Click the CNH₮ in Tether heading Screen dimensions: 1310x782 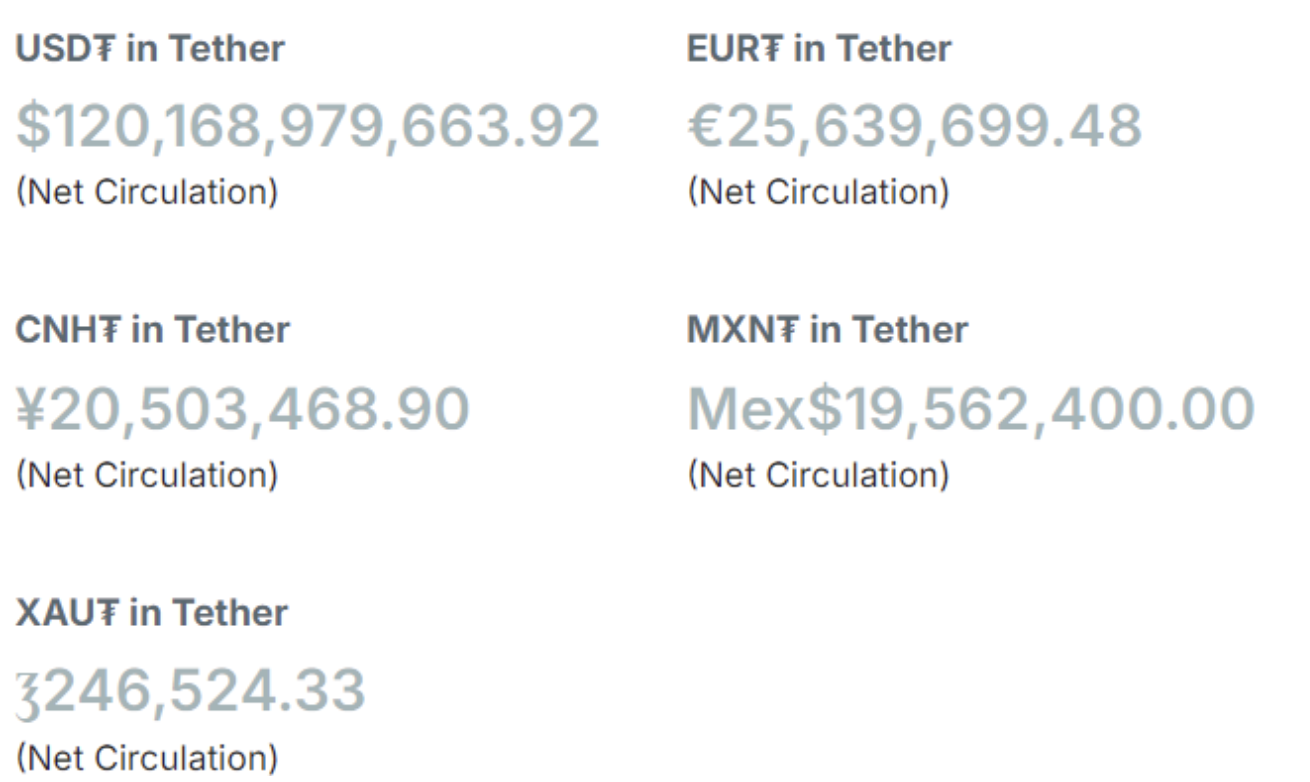tap(152, 330)
